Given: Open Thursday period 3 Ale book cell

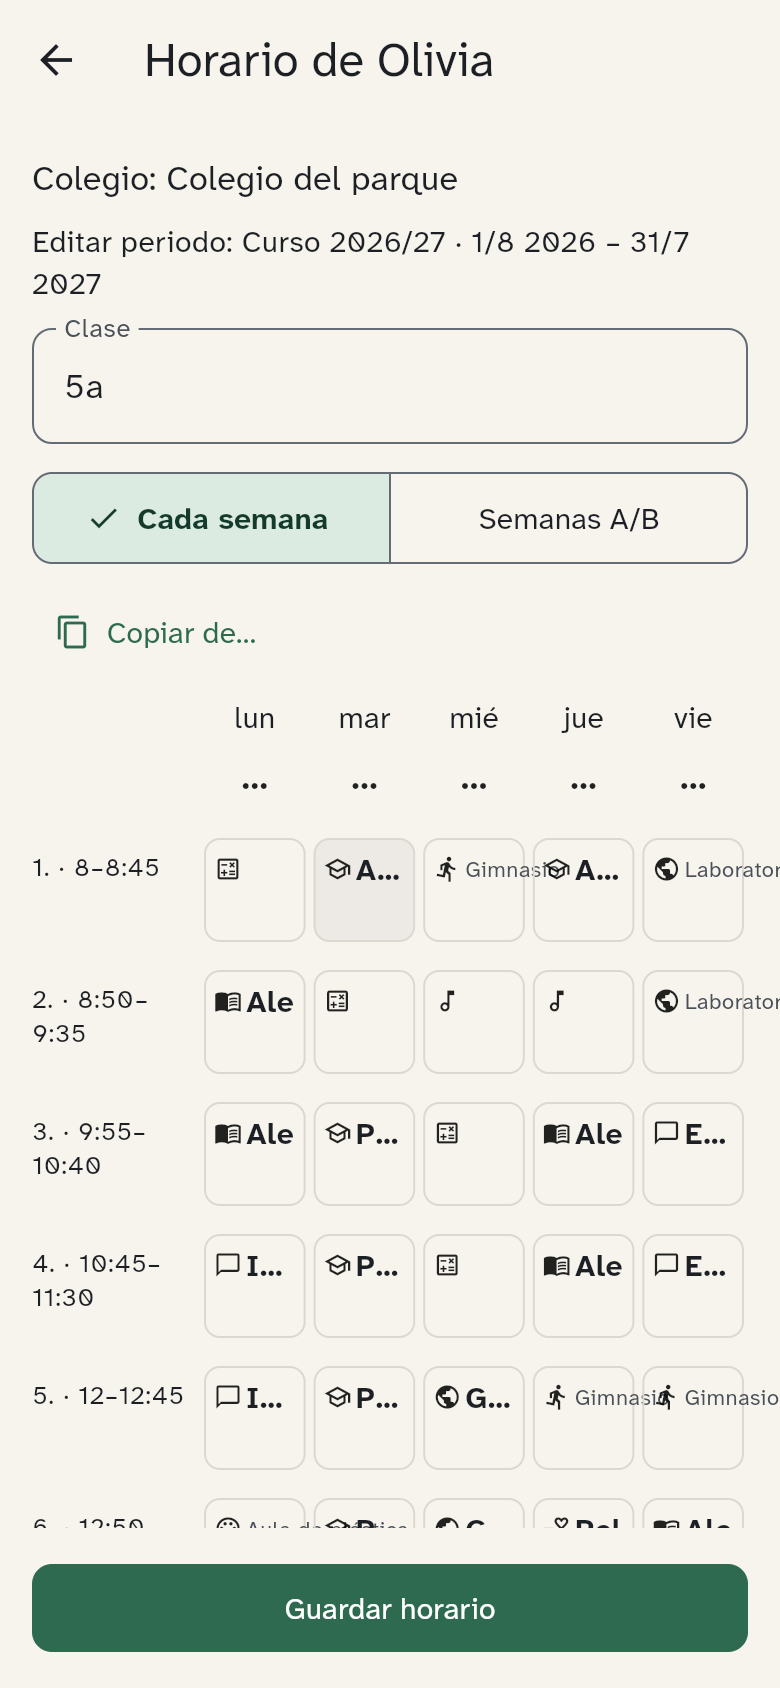Looking at the screenshot, I should pyautogui.click(x=583, y=1154).
